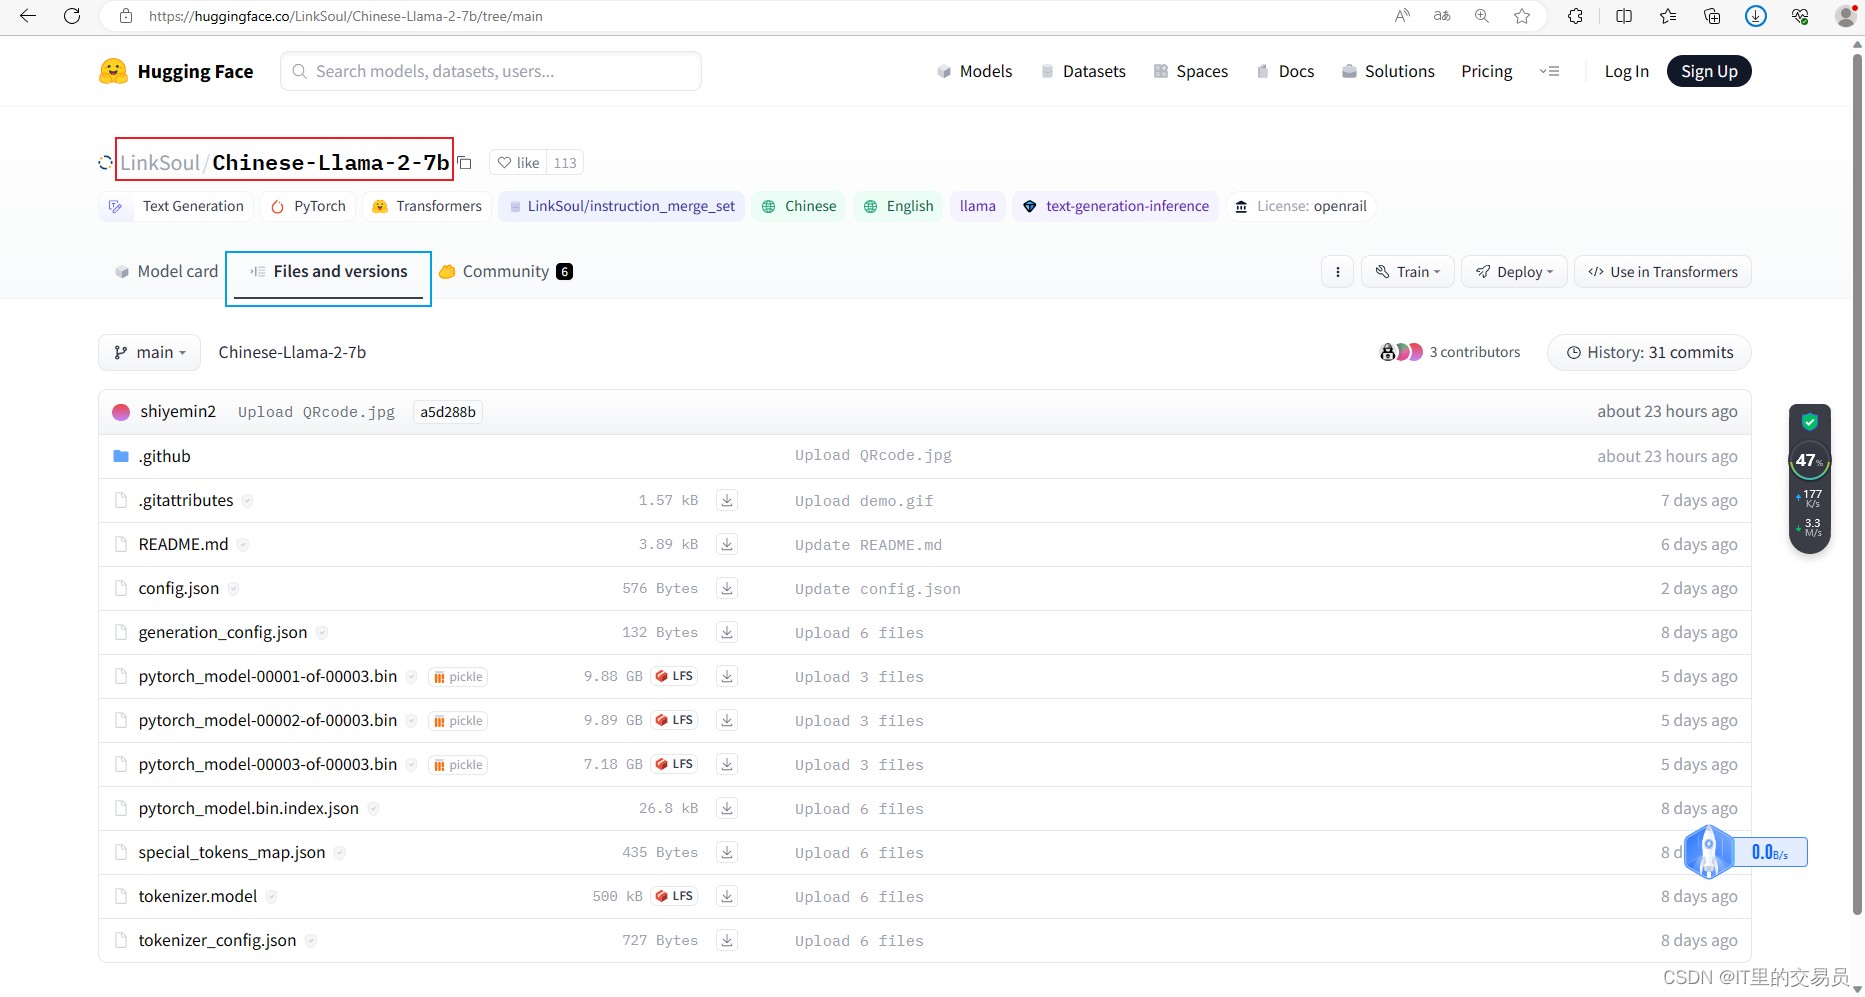Open Solutions in navigation
1865x997 pixels.
pos(1388,71)
